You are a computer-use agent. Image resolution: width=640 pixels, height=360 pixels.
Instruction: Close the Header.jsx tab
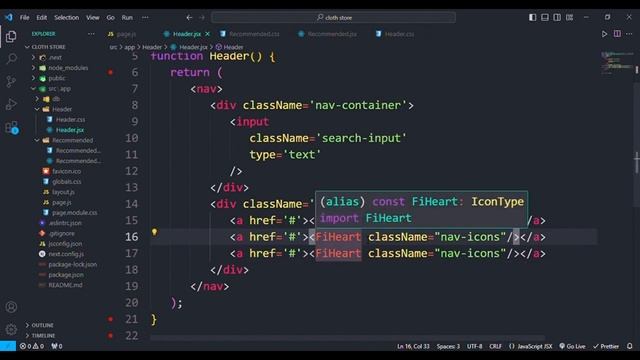coord(207,34)
